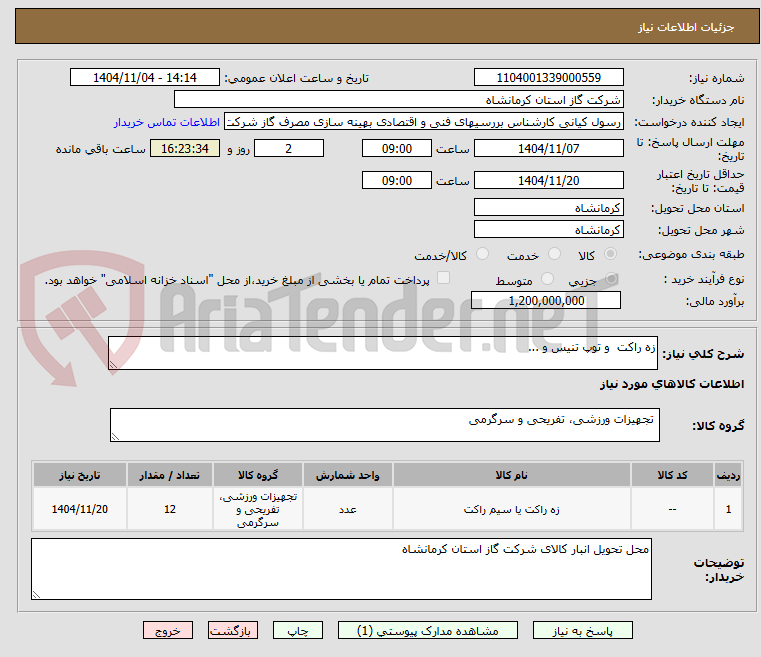Image resolution: width=761 pixels, height=657 pixels.
Task: Click the countdown timer 16:23:34
Action: pyautogui.click(x=184, y=148)
